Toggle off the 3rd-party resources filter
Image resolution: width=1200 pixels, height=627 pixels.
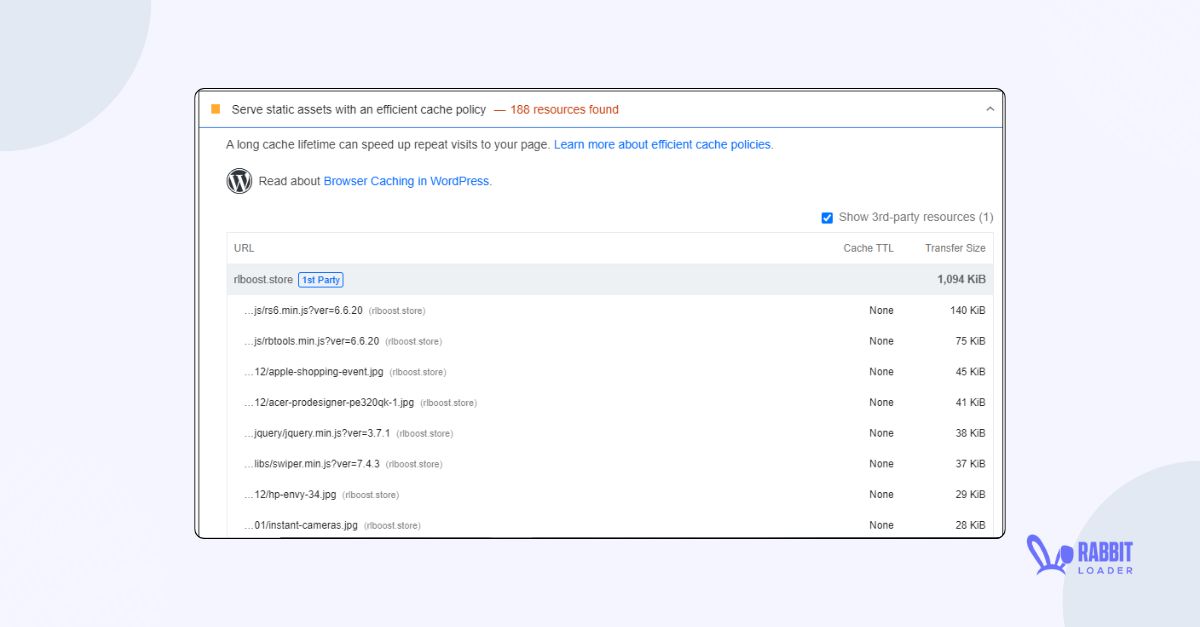[826, 217]
